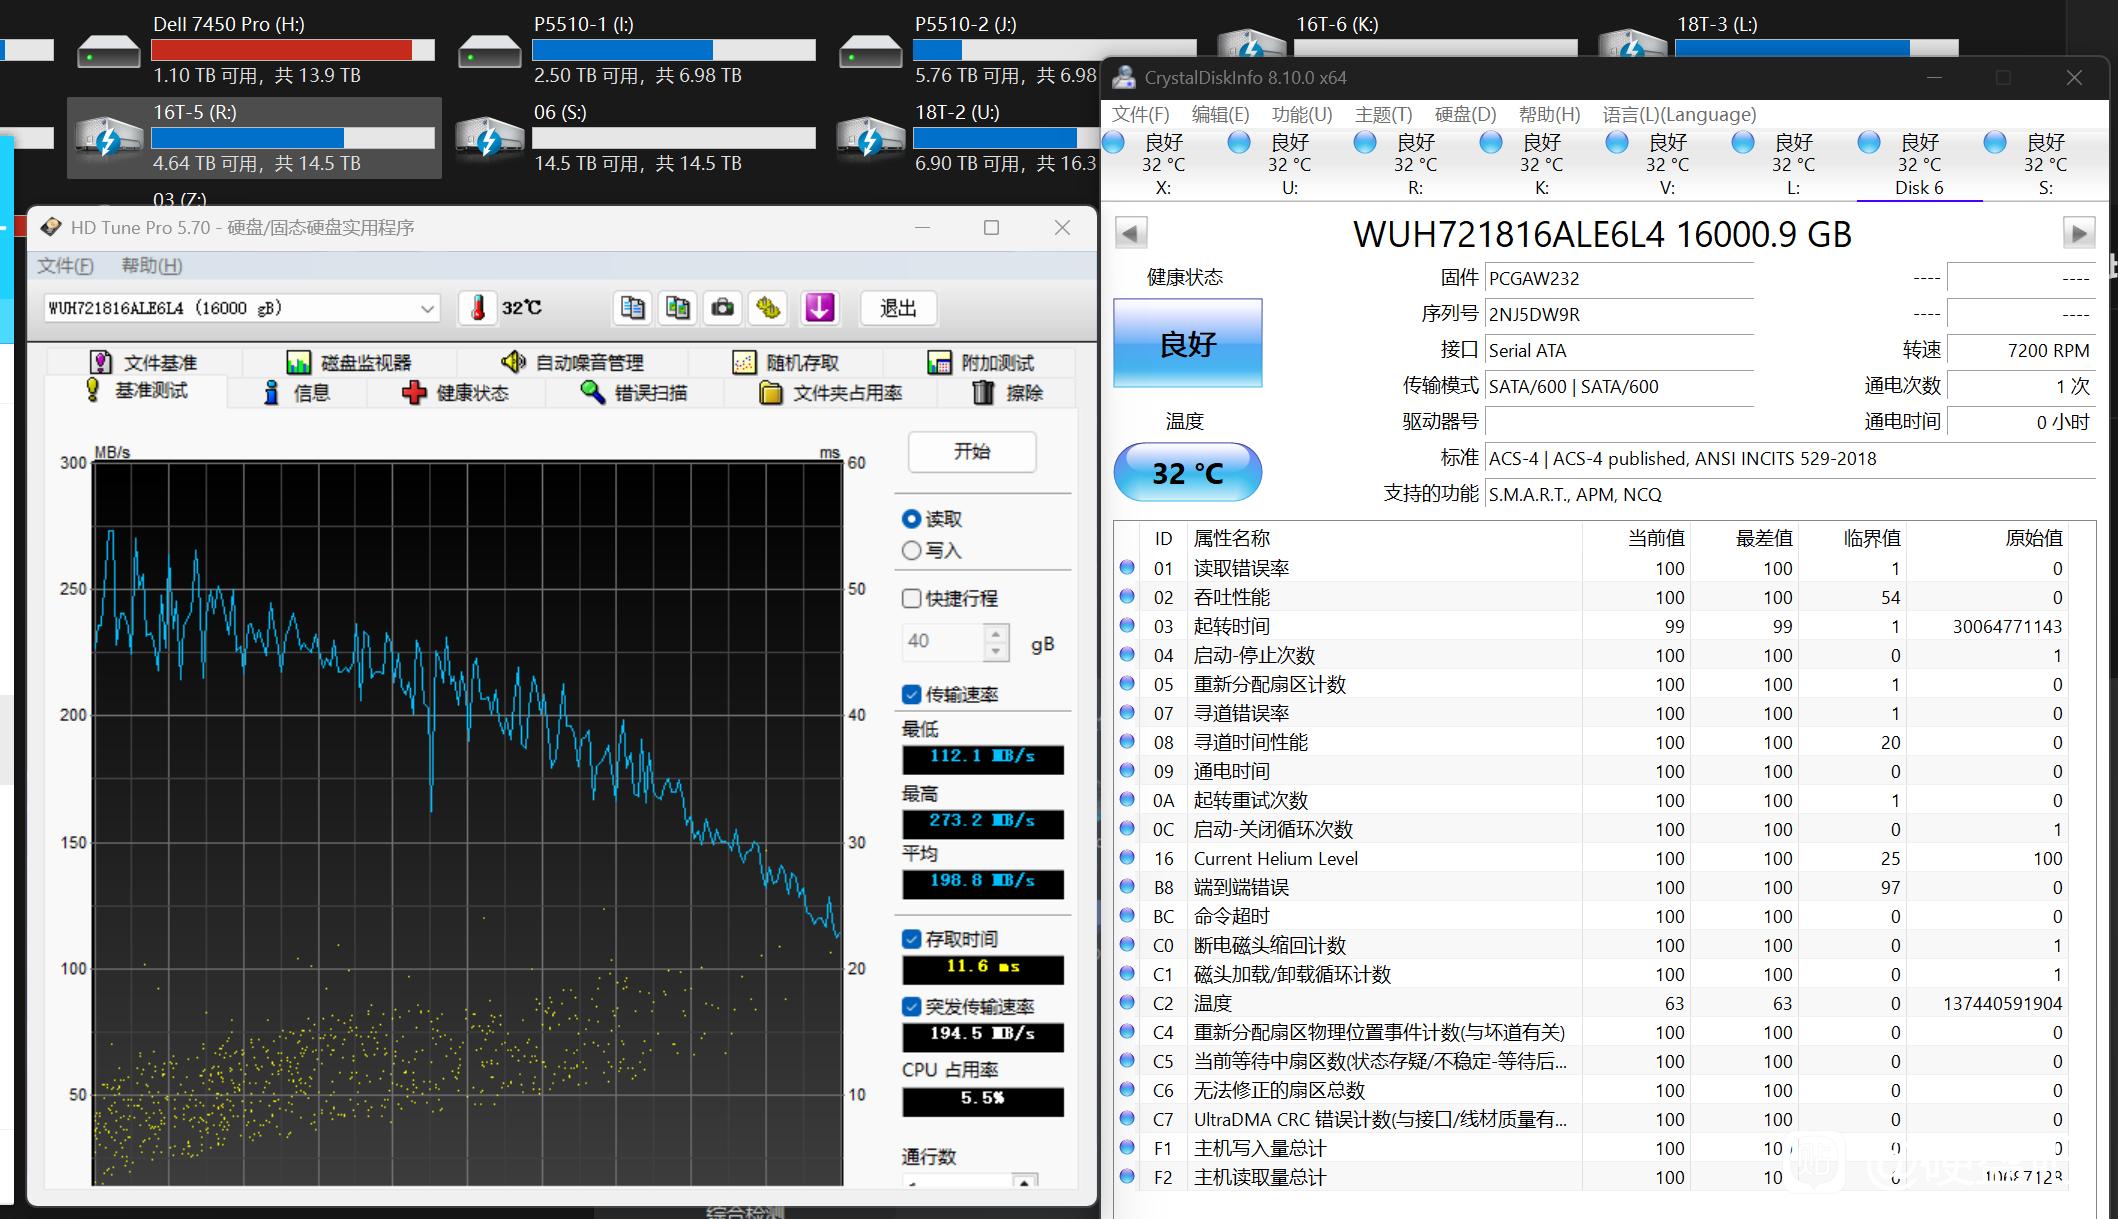This screenshot has height=1219, width=2118.
Task: Click the short stroke gB input field
Action: tap(943, 641)
